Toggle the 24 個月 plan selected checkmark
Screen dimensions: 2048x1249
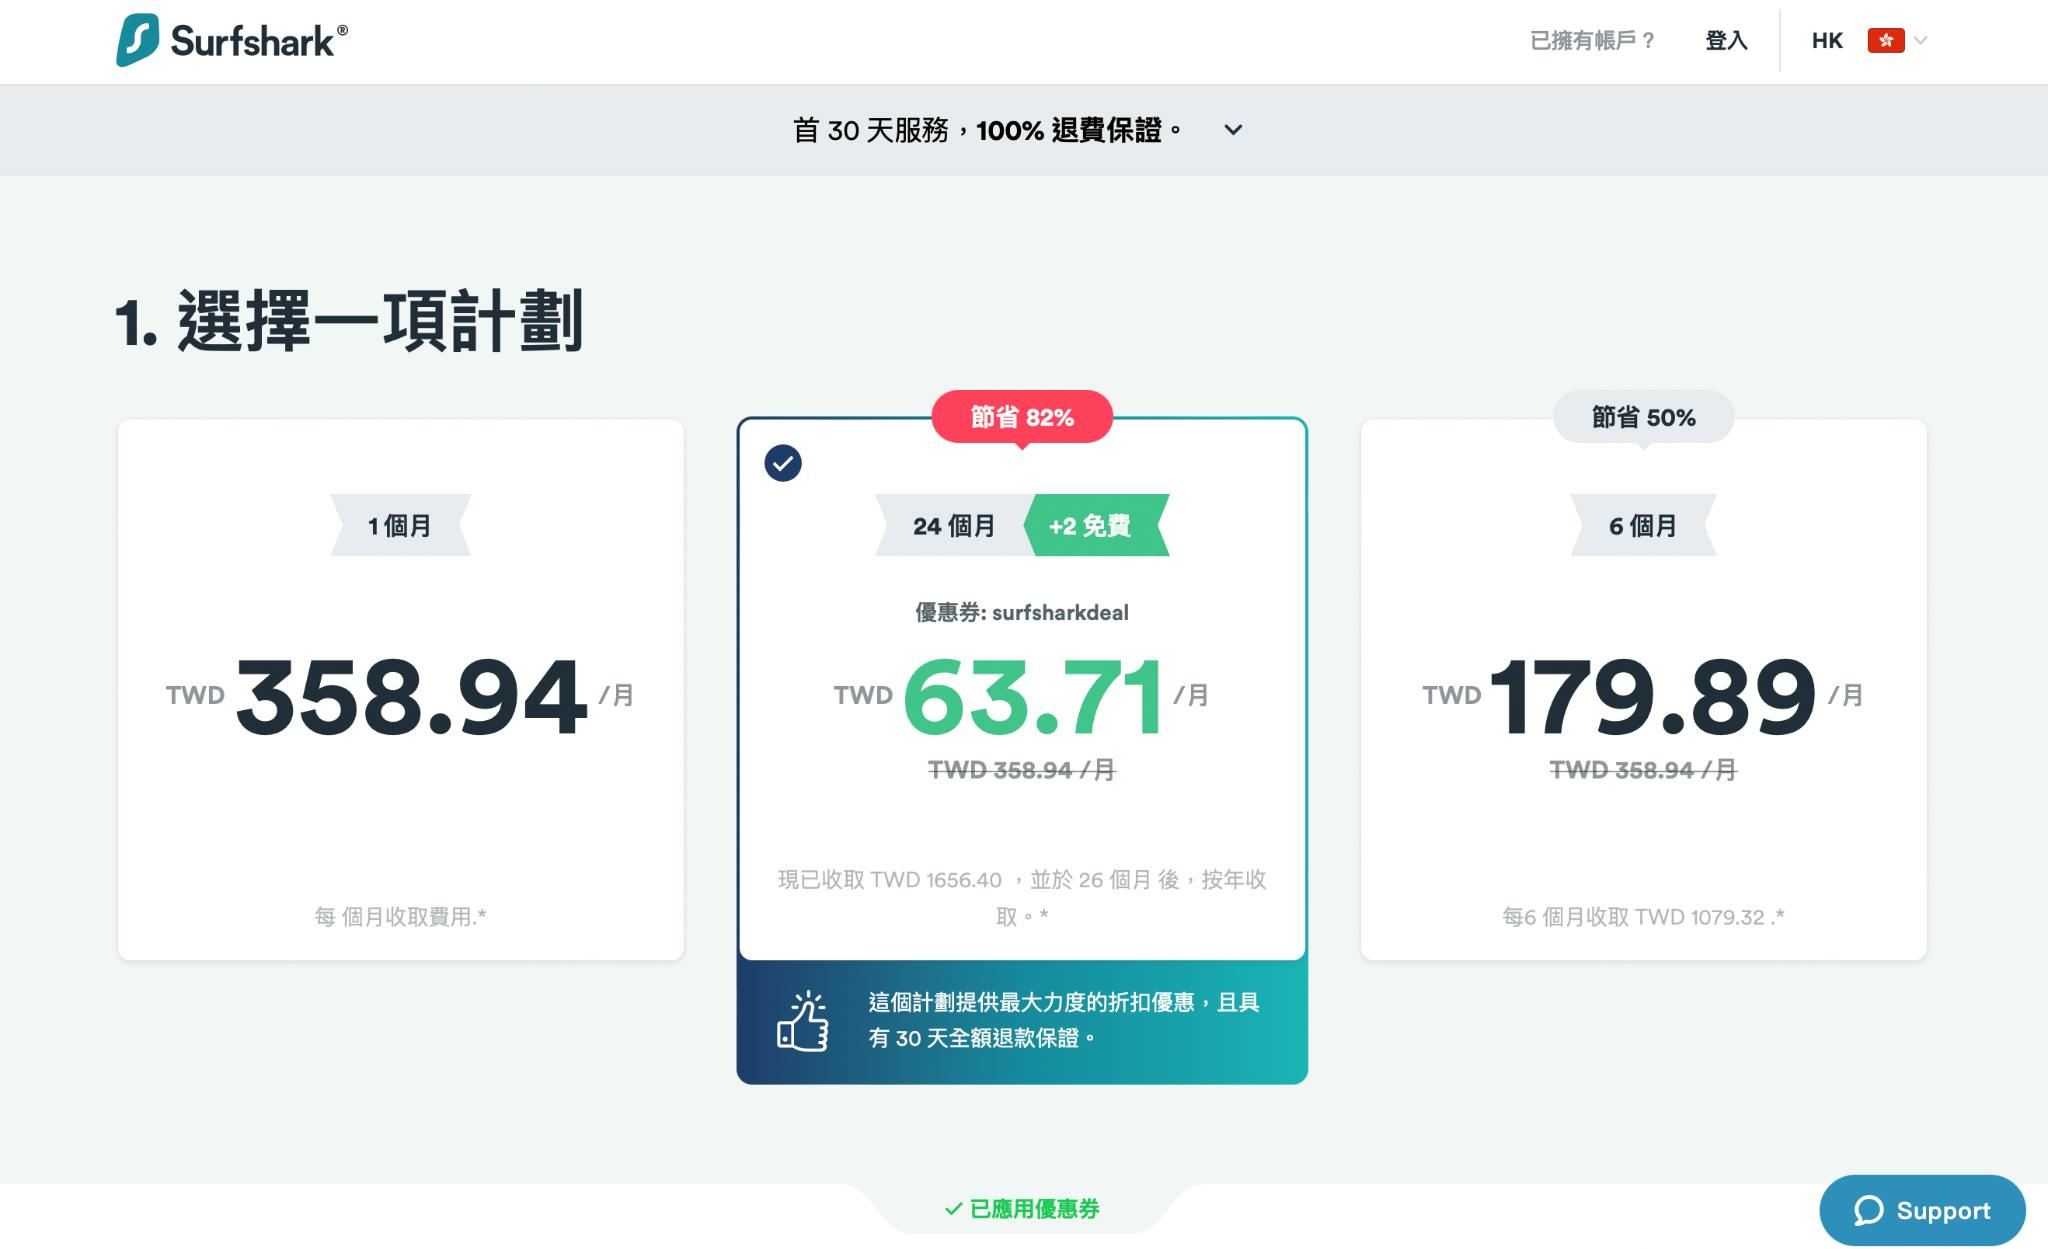click(783, 463)
